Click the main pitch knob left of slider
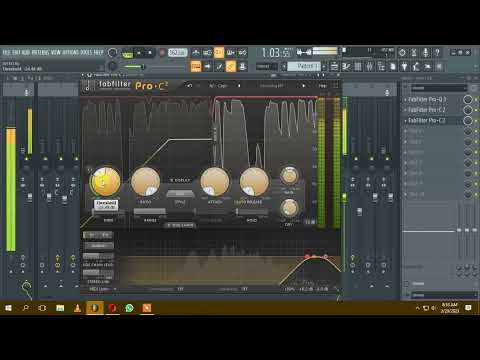This screenshot has height=360, width=480. click(113, 66)
